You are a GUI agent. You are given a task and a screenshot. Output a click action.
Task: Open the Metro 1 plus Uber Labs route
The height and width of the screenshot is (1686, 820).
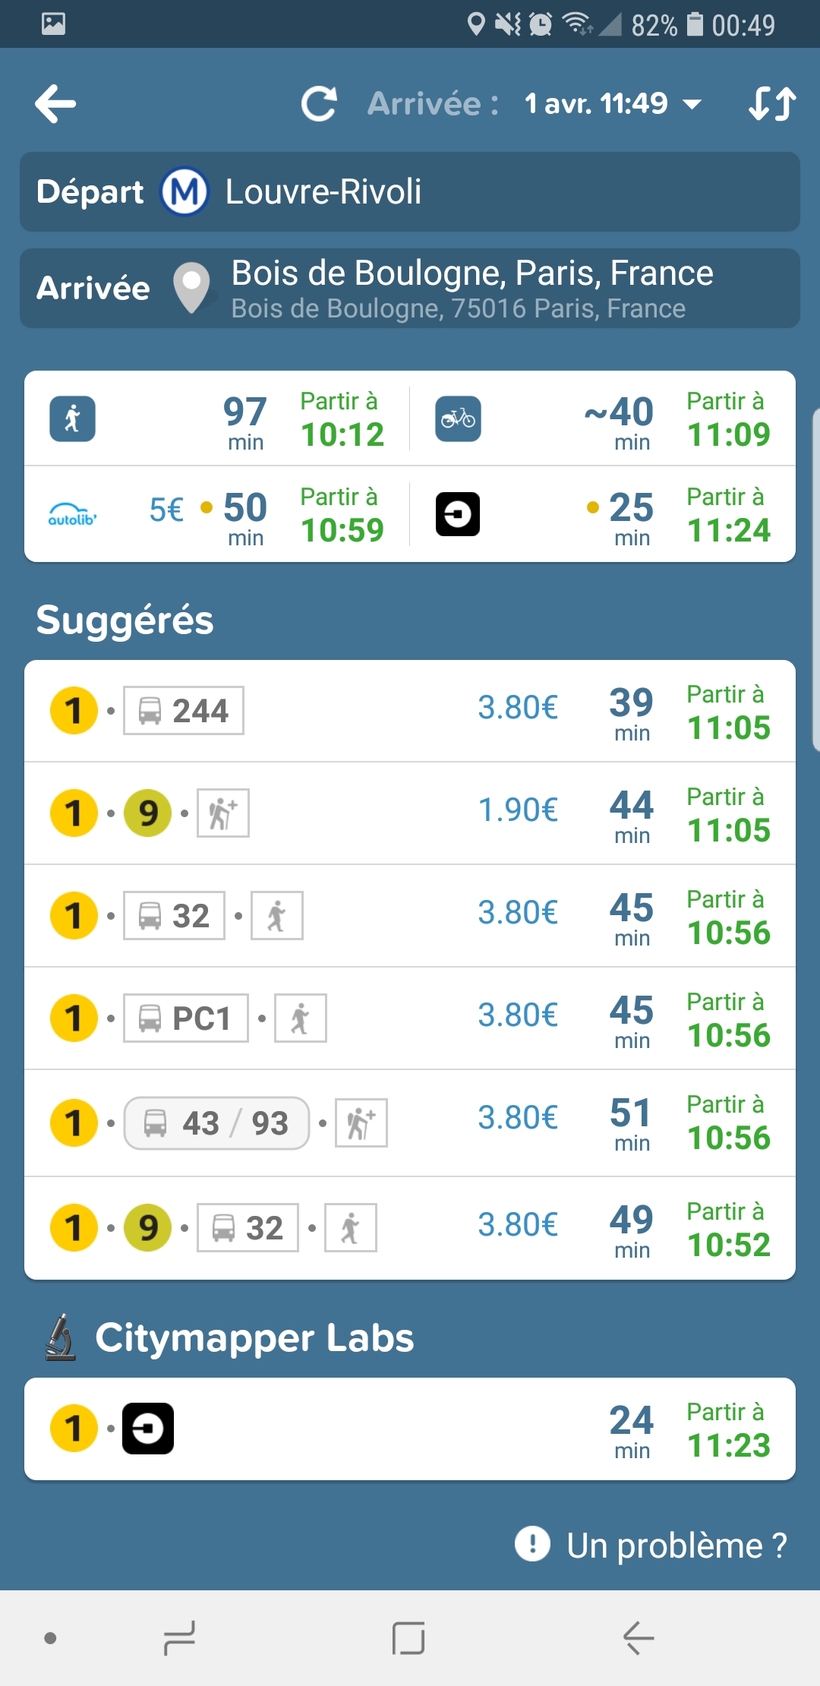410,1429
